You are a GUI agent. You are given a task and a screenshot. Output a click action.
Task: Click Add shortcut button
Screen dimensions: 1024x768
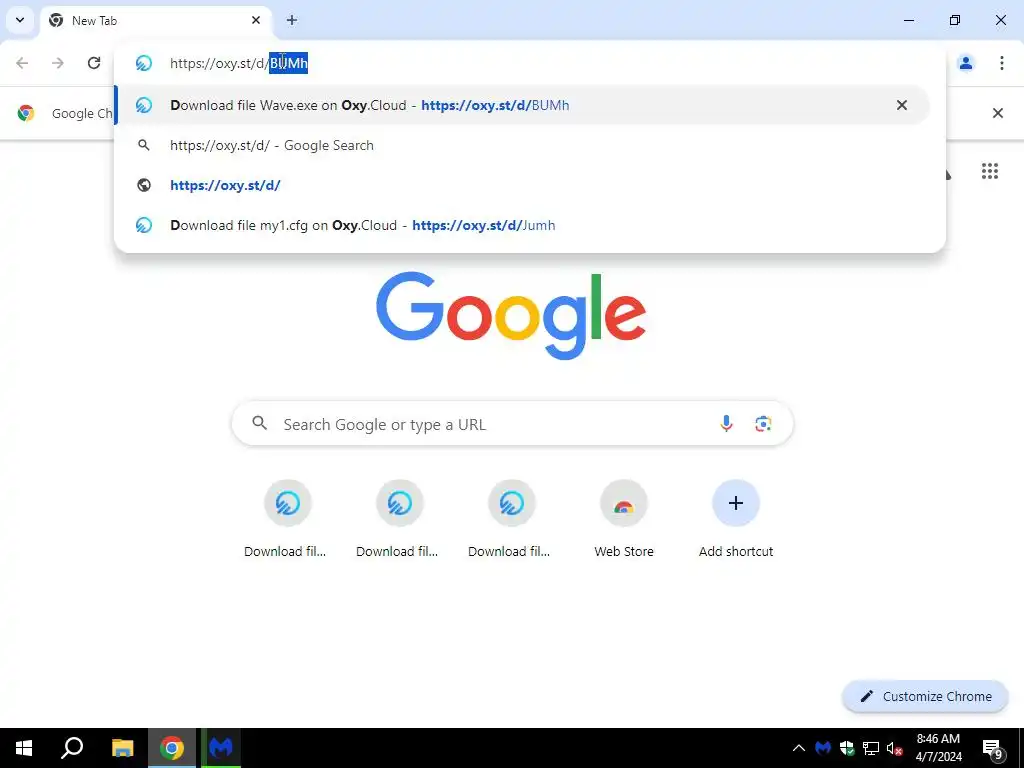[735, 519]
